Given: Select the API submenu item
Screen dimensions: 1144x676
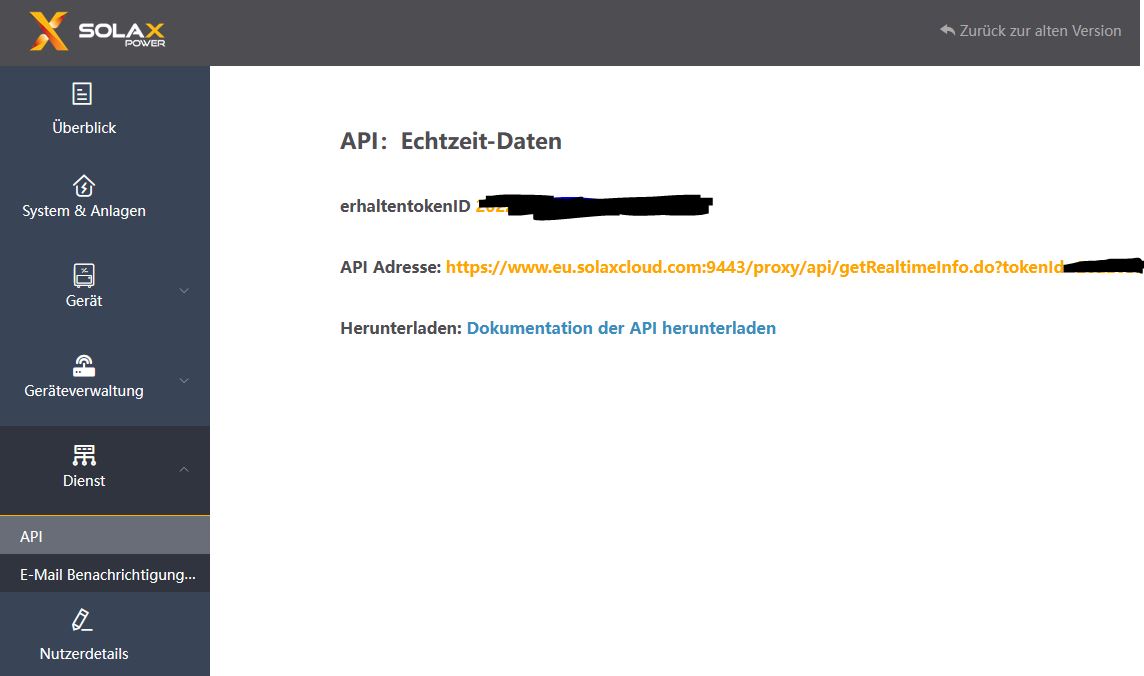Looking at the screenshot, I should coord(105,536).
